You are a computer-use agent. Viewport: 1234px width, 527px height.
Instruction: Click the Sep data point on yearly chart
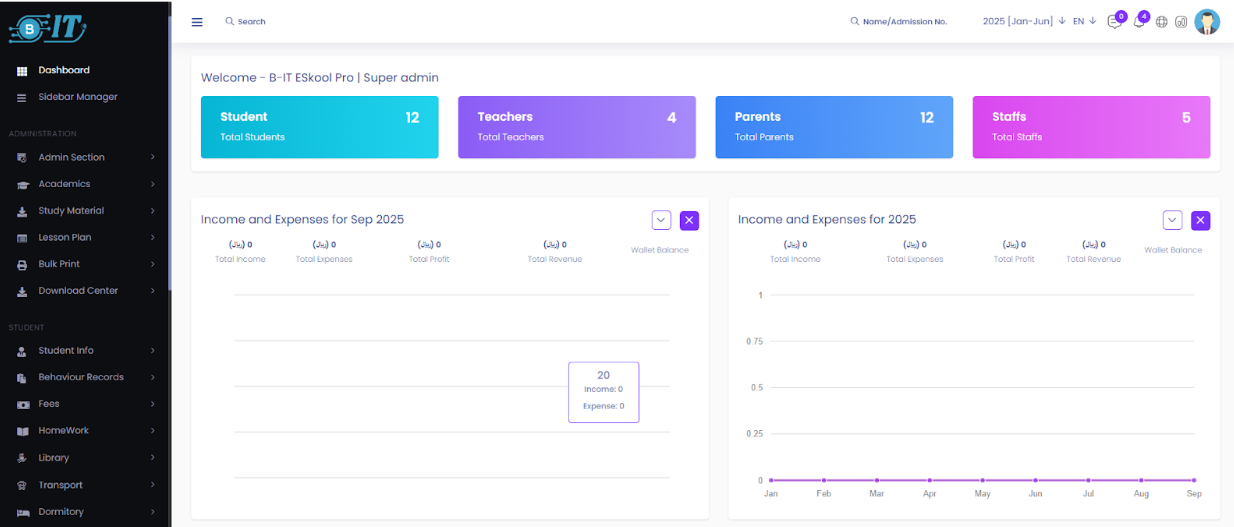click(x=1194, y=481)
